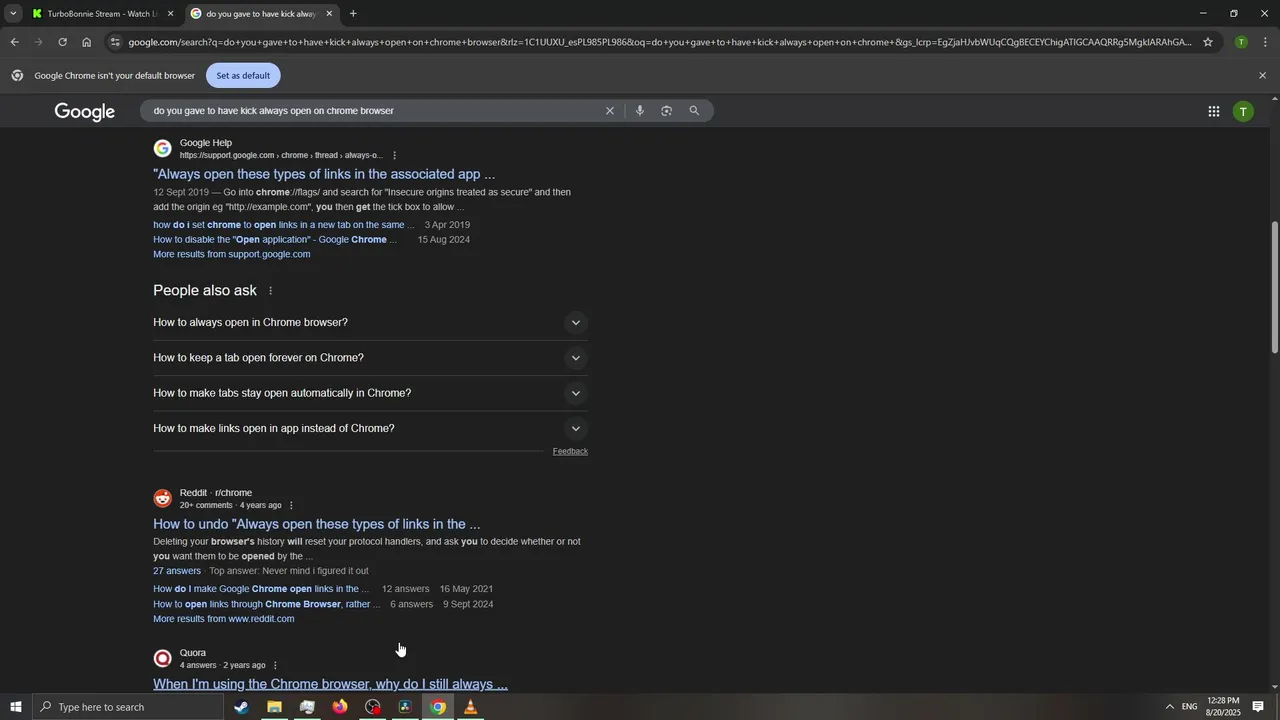The width and height of the screenshot is (1280, 720).
Task: Close the TurboBonnie Stream tab
Action: pyautogui.click(x=170, y=14)
